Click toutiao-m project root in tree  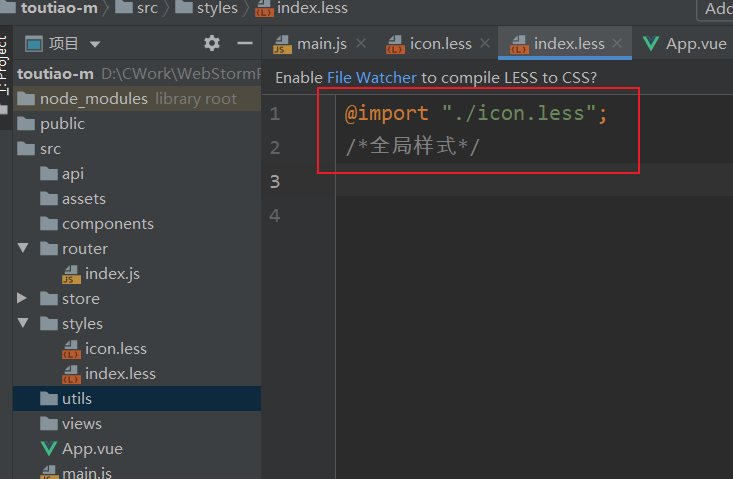(56, 74)
